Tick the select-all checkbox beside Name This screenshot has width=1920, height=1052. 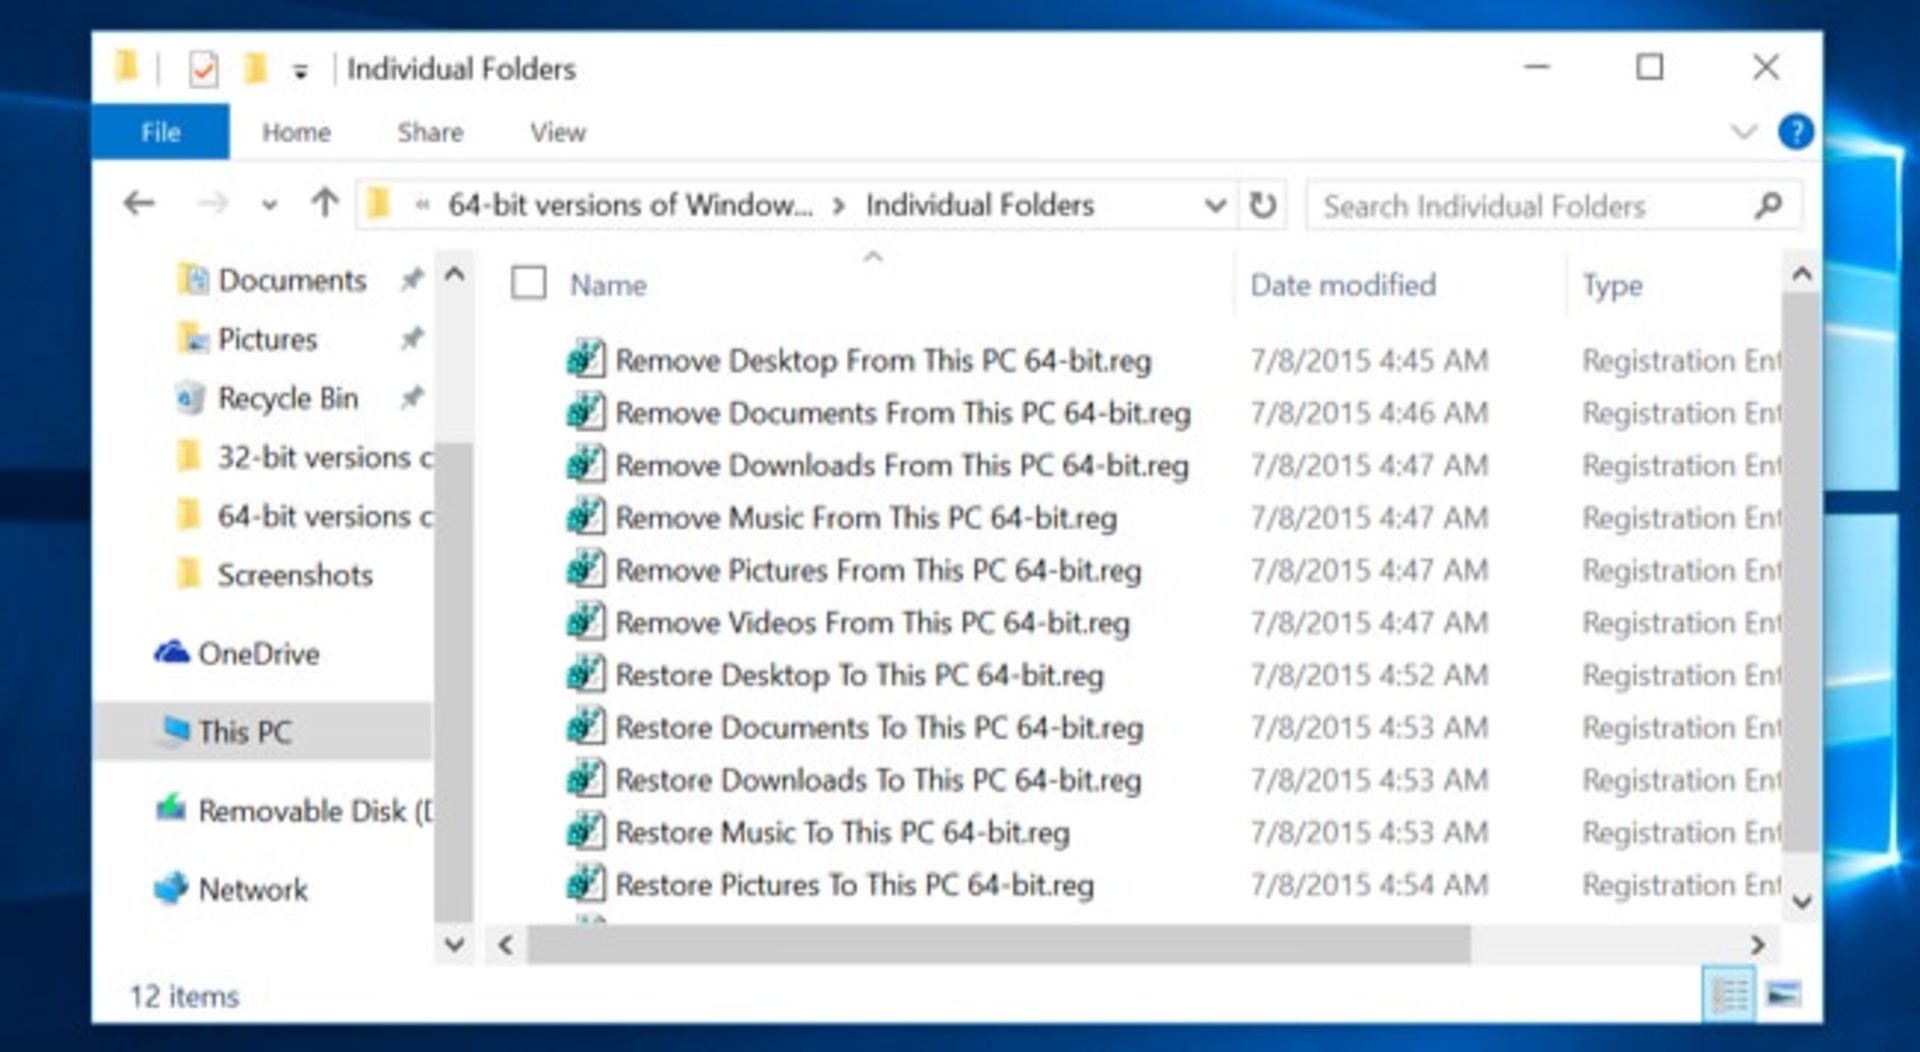pos(528,283)
